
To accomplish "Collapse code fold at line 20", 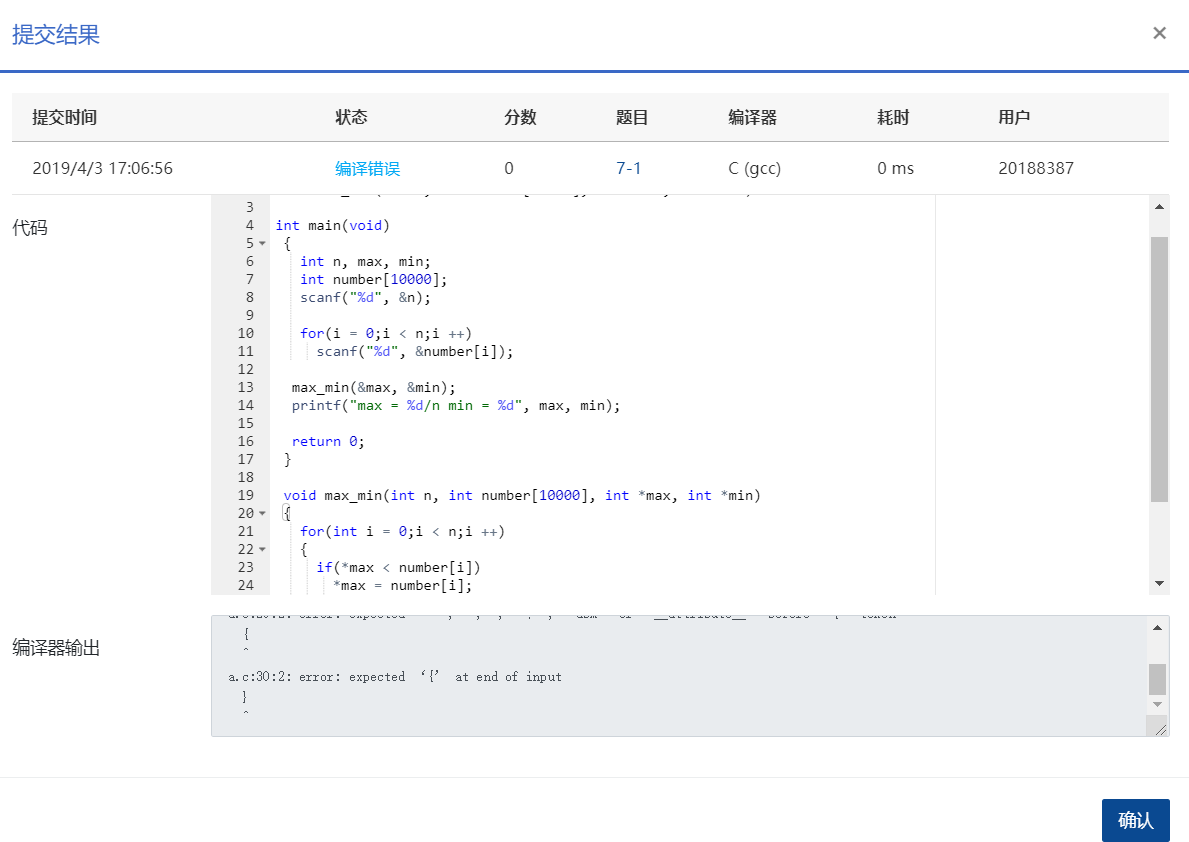I will [x=262, y=514].
